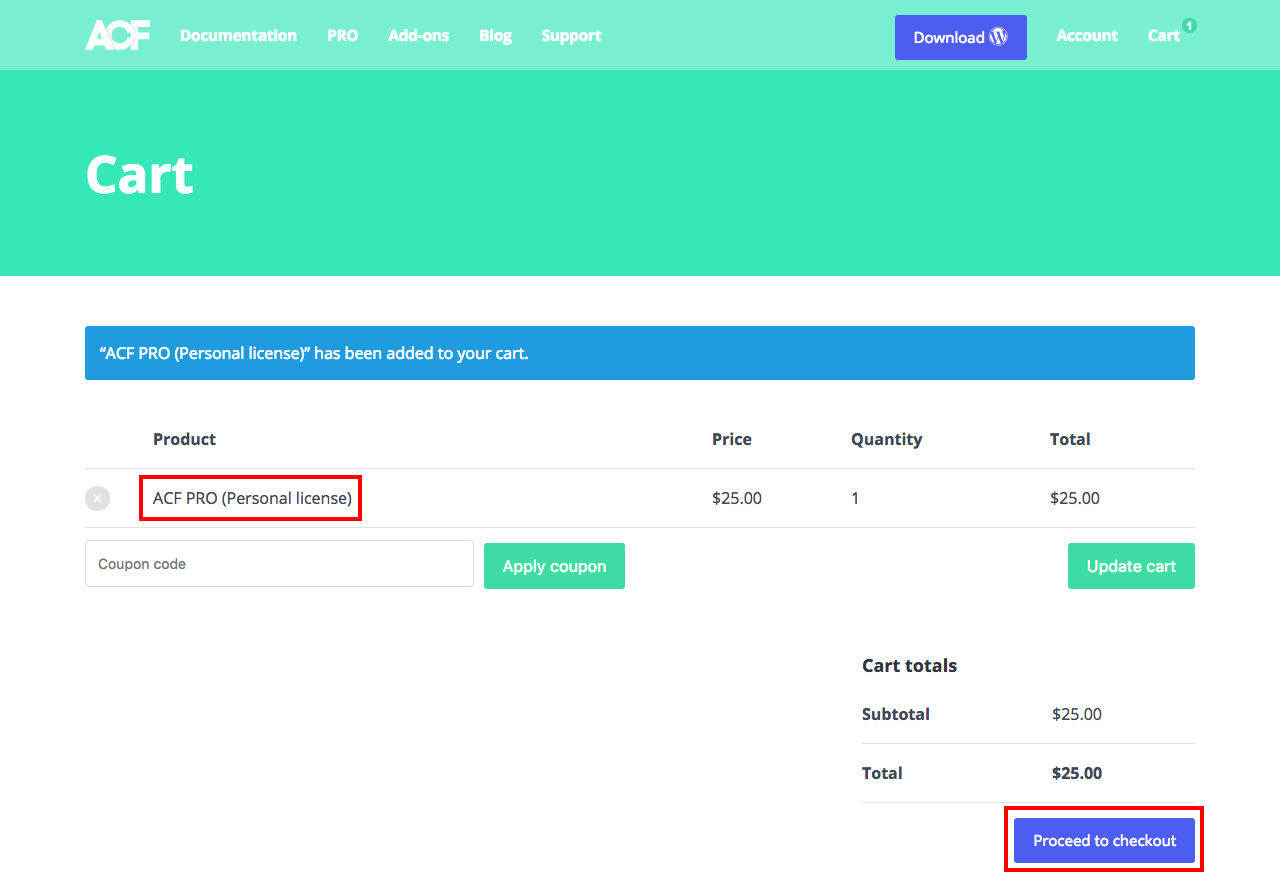Open the Documentation menu item
The image size is (1280, 881).
coord(238,35)
